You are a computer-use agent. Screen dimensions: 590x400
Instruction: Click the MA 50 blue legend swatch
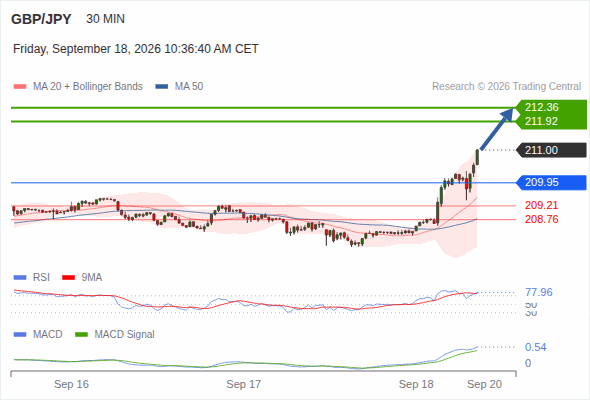coord(161,87)
